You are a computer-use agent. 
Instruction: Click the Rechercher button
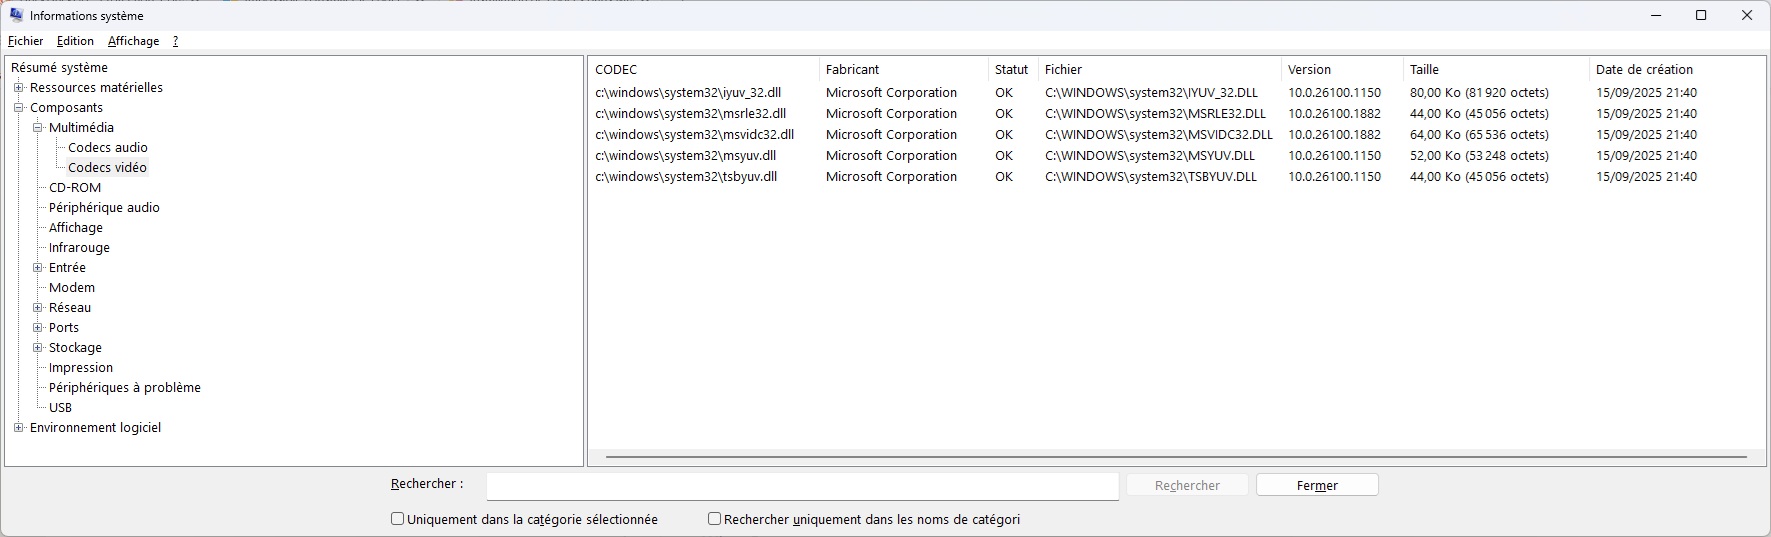point(1187,485)
